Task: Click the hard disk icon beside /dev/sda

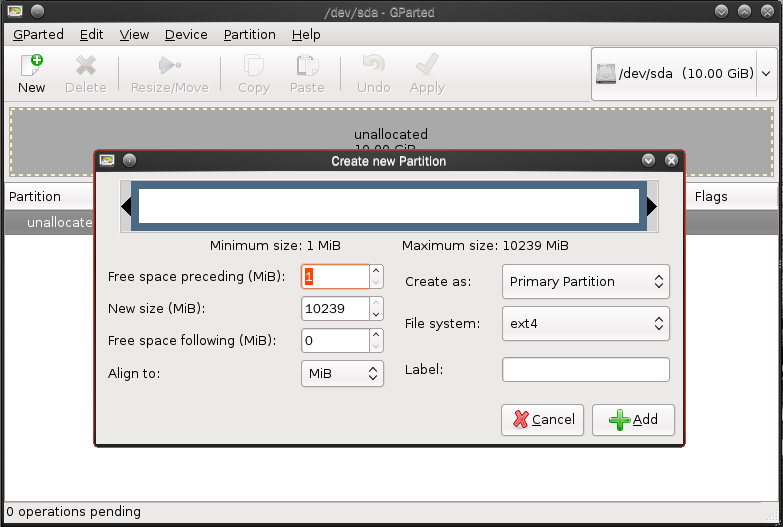Action: [x=605, y=74]
